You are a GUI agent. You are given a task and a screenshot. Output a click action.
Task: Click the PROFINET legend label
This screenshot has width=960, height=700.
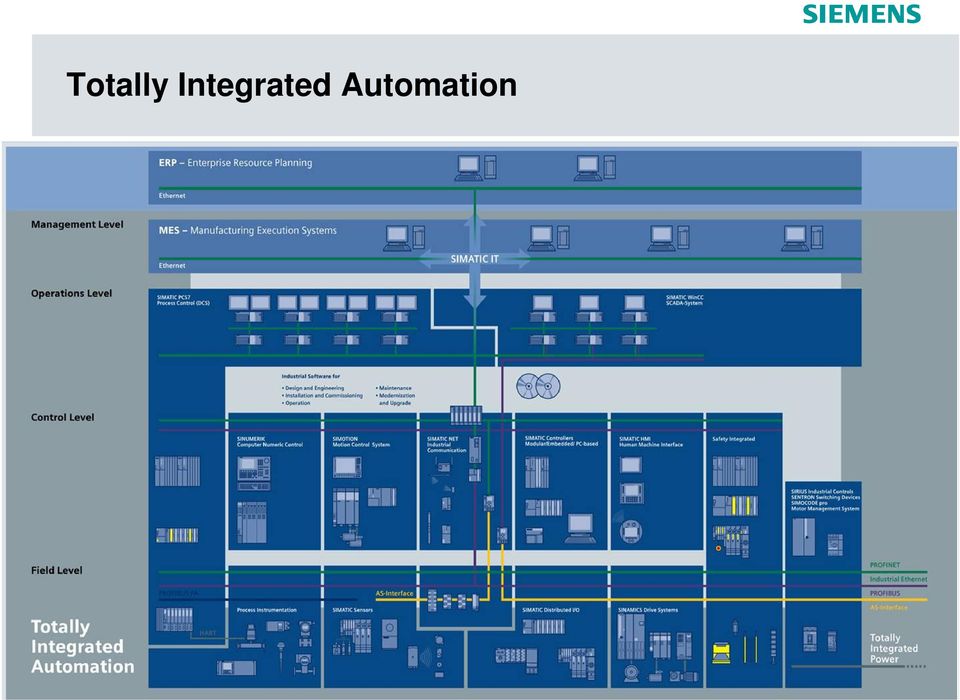click(x=885, y=565)
